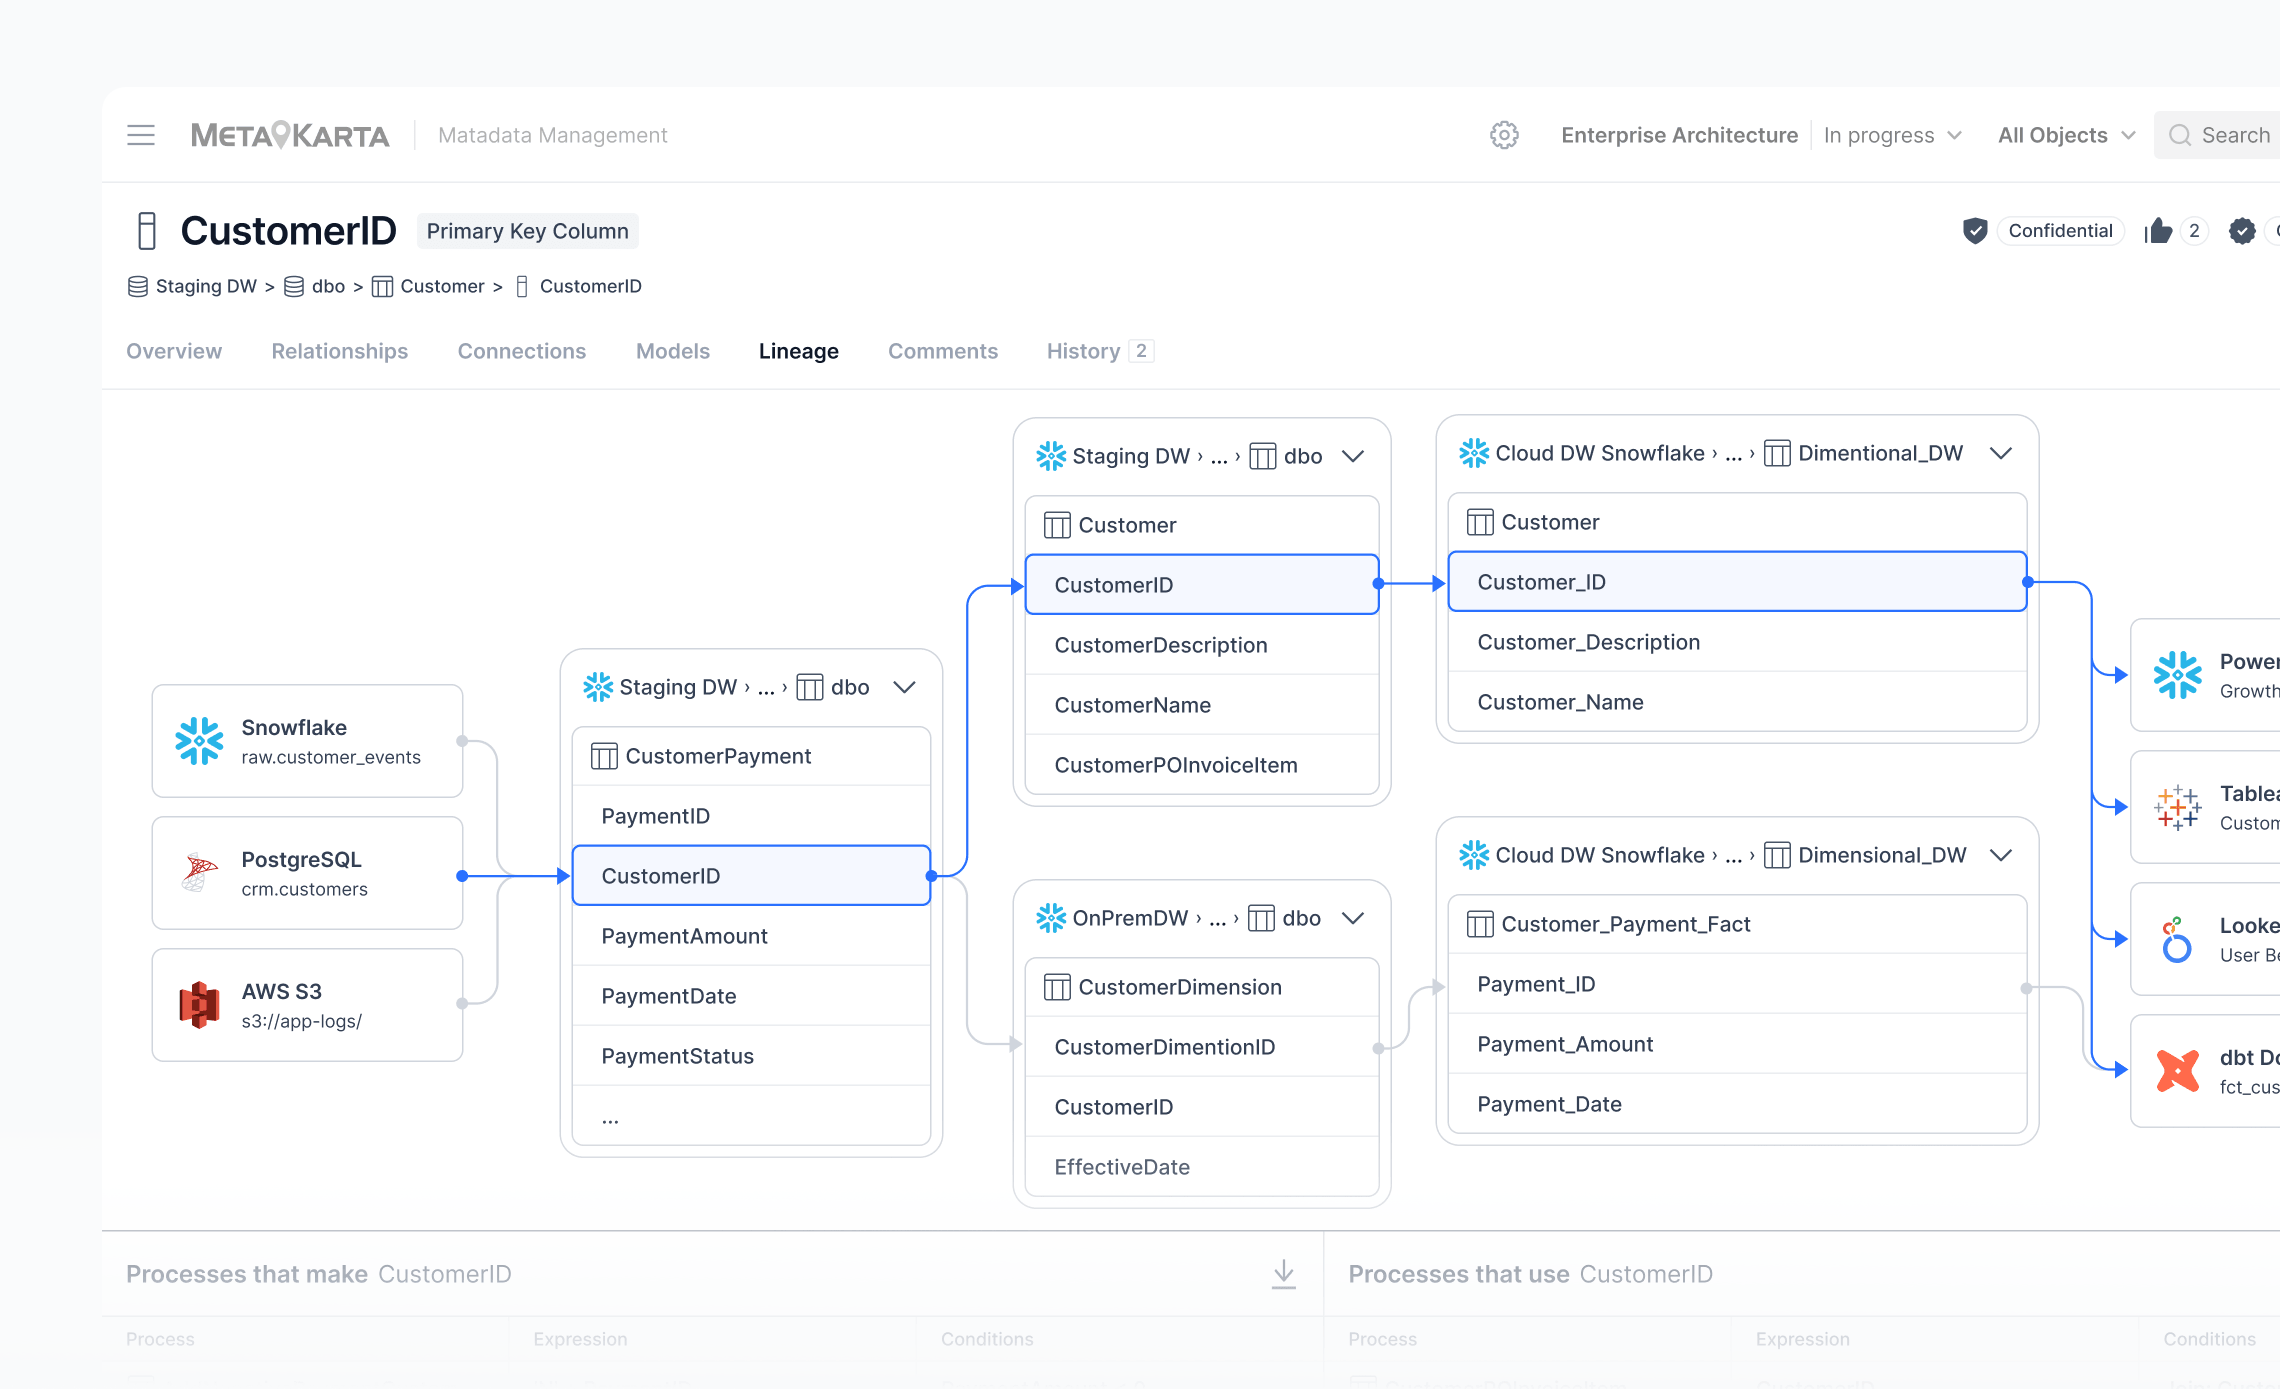
Task: Click the thumbs-up like icon
Action: (2158, 231)
